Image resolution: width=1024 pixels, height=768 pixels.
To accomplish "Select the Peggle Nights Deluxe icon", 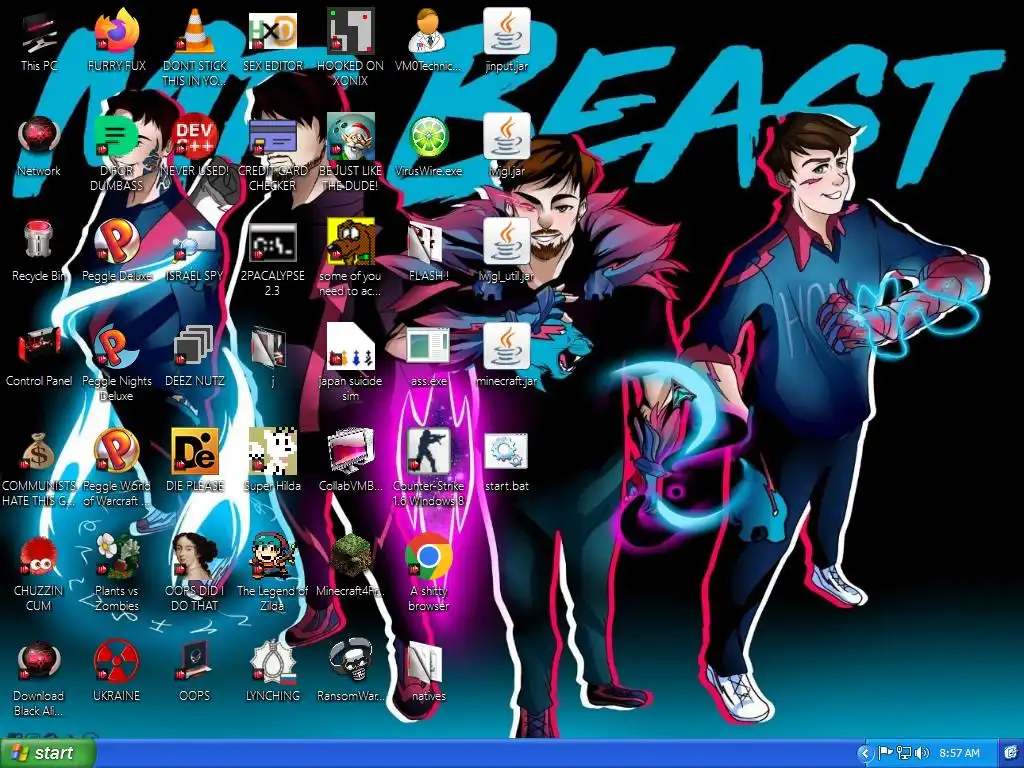I will coord(116,346).
